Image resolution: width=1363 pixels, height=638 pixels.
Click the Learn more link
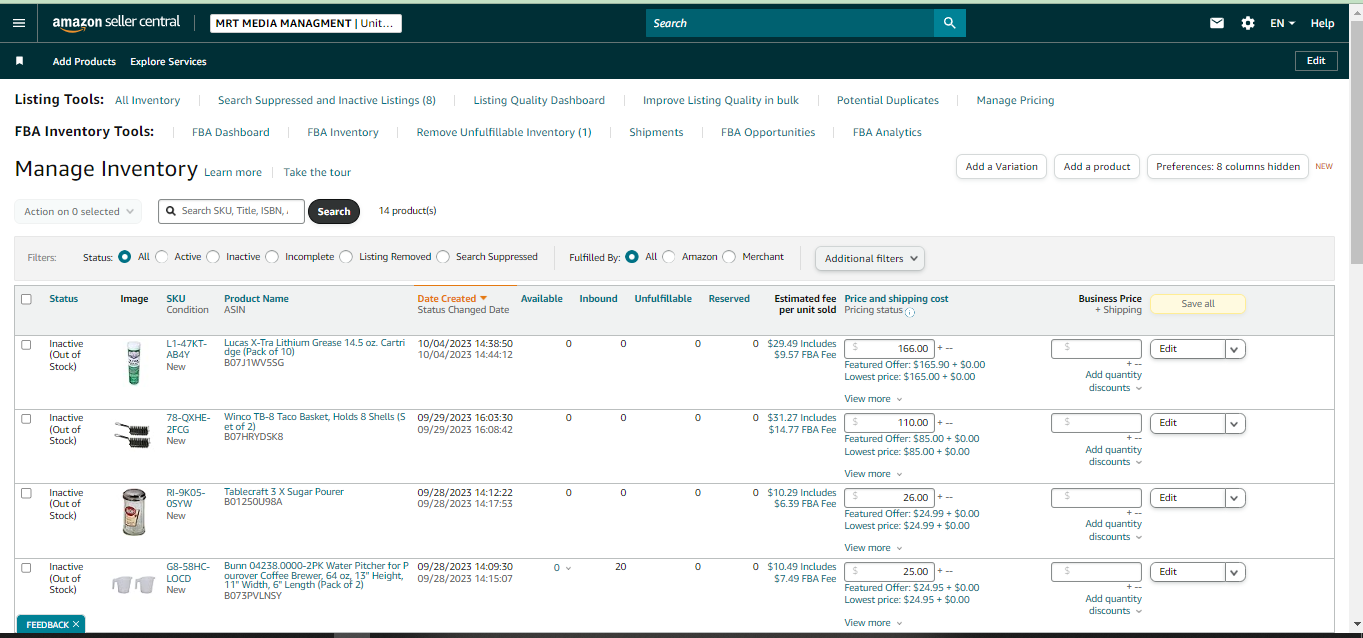click(x=233, y=172)
